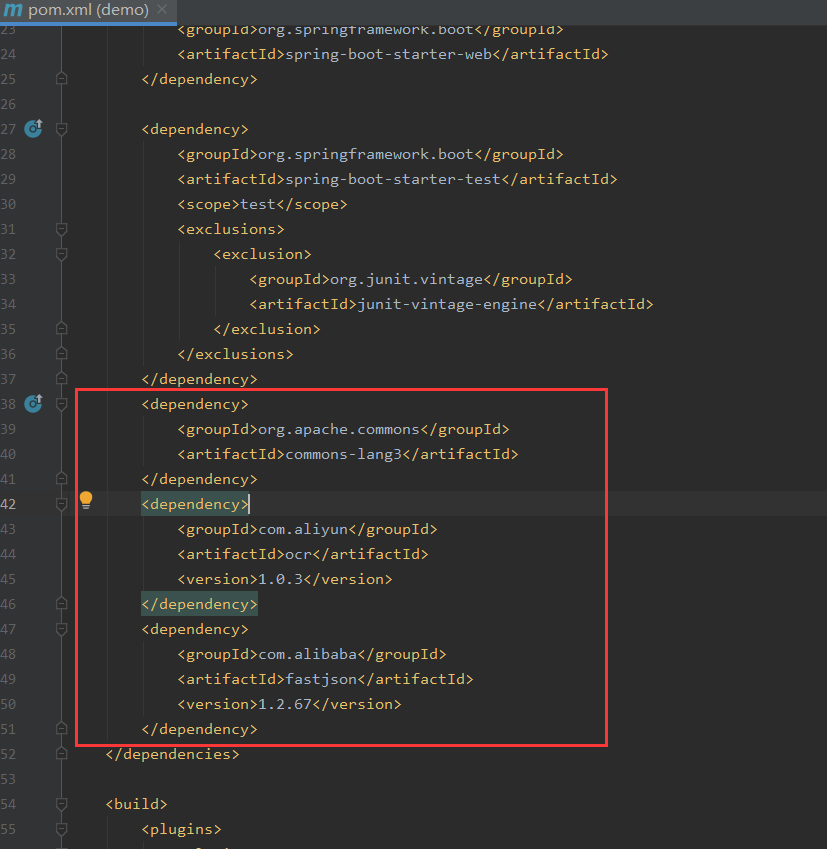Collapse plugins fold at line 55
Viewport: 827px width, 849px height.
[62, 829]
